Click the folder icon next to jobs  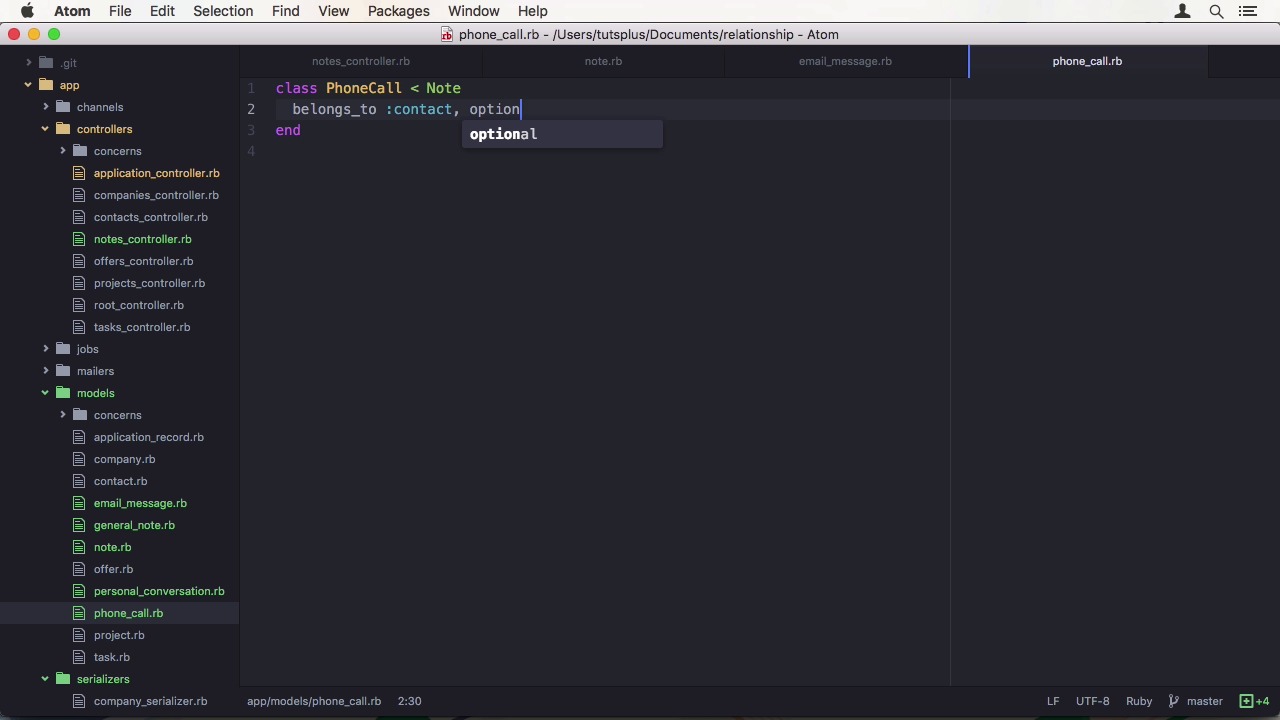point(63,349)
